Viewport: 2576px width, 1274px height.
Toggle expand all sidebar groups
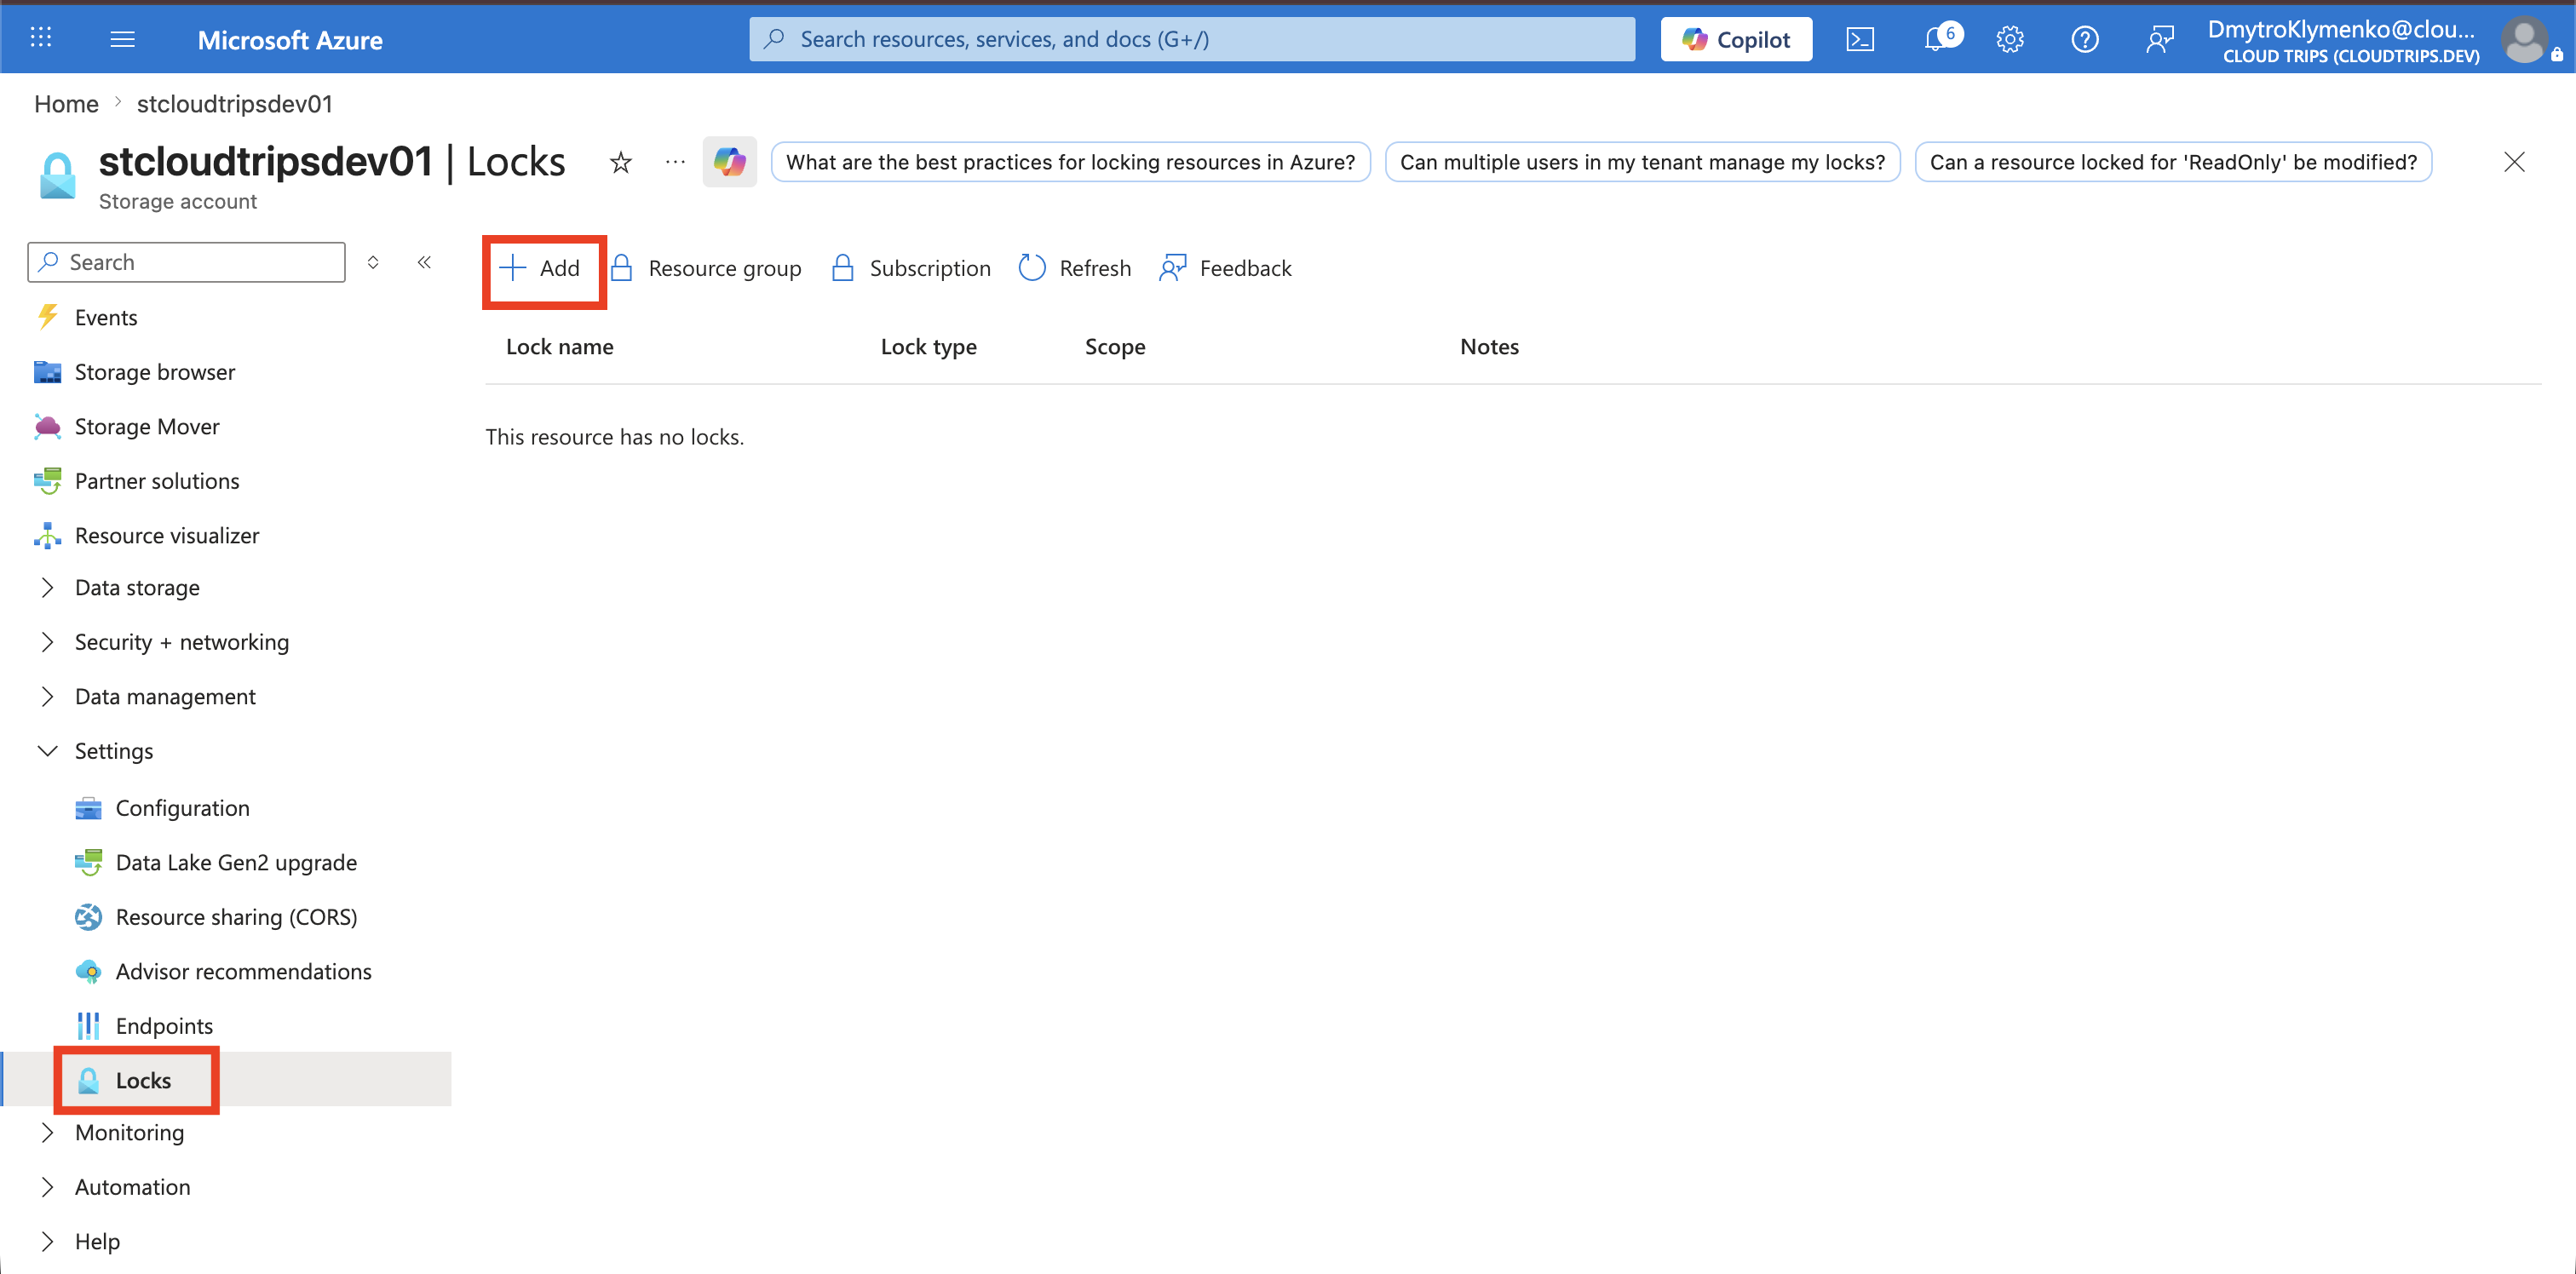(x=373, y=262)
